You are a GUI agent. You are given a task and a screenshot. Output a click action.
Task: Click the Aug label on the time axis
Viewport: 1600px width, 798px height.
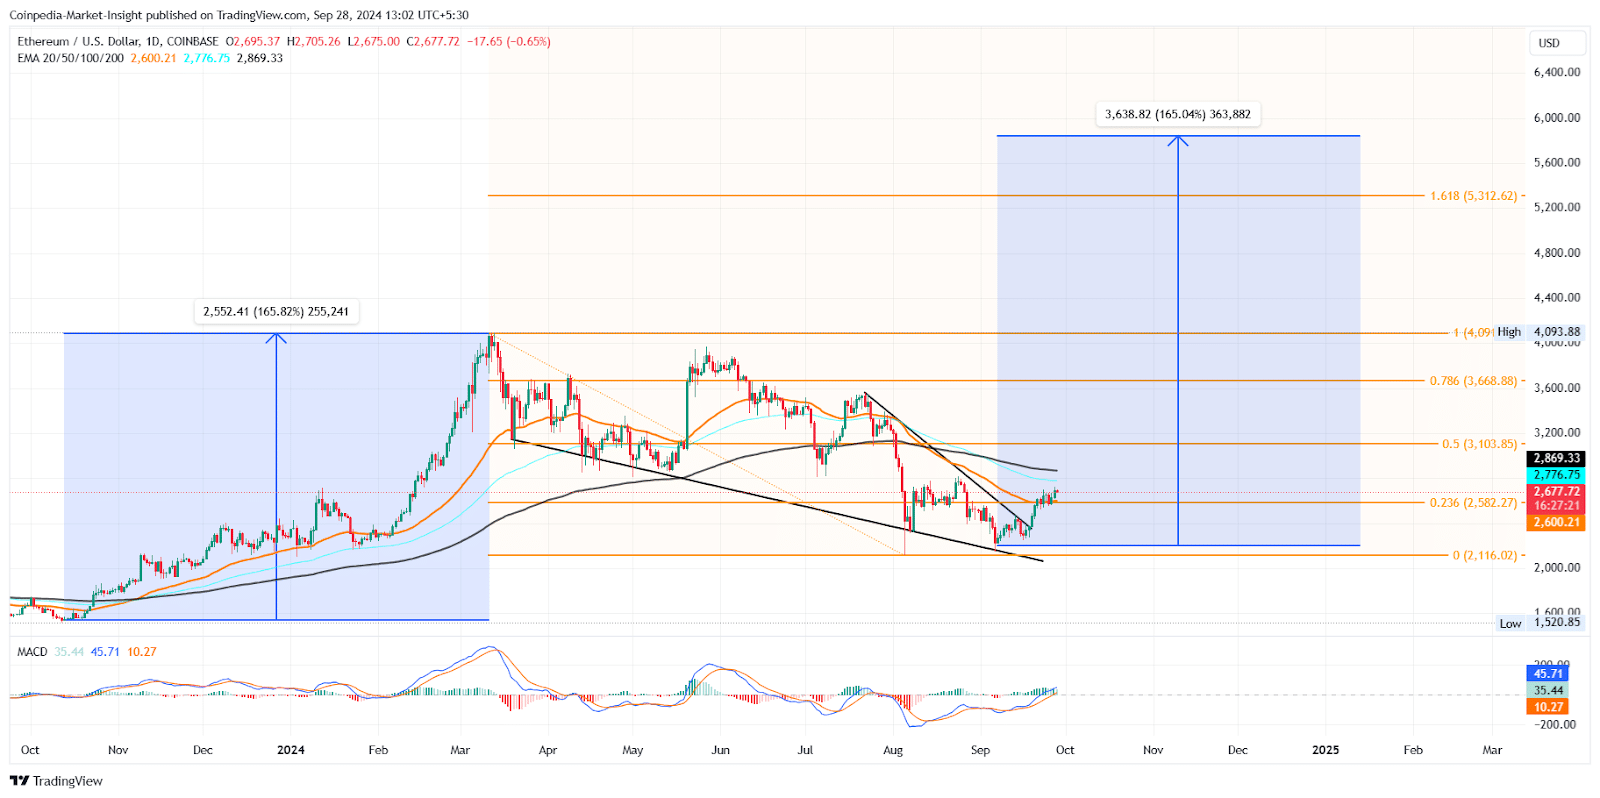(x=893, y=750)
